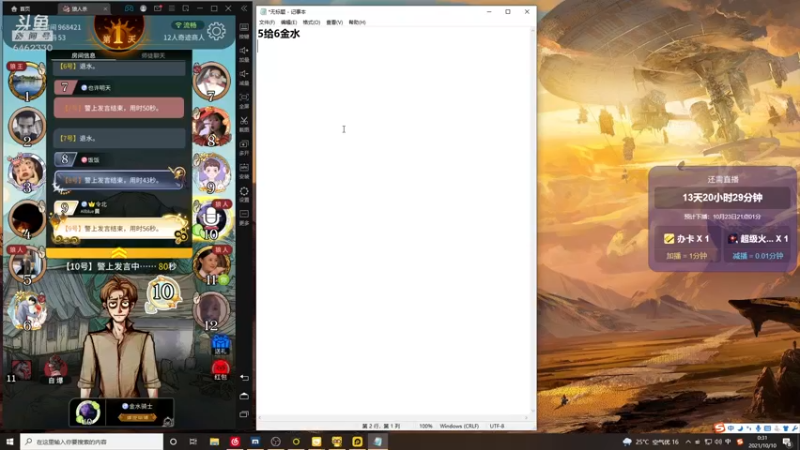
Task: Select player 7 avatar
Action: pos(211,81)
